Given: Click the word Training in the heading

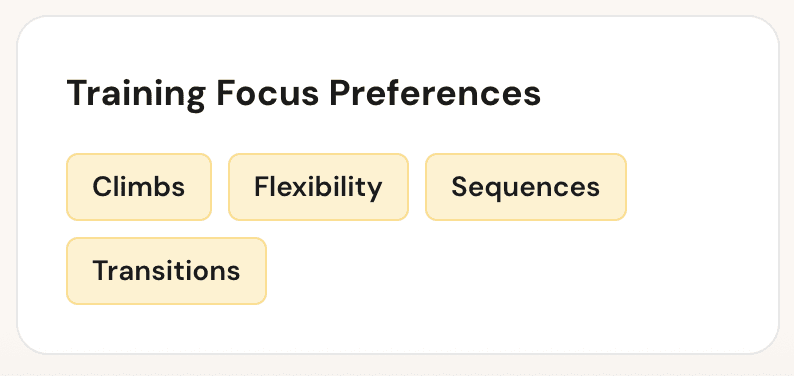Looking at the screenshot, I should pyautogui.click(x=136, y=95).
